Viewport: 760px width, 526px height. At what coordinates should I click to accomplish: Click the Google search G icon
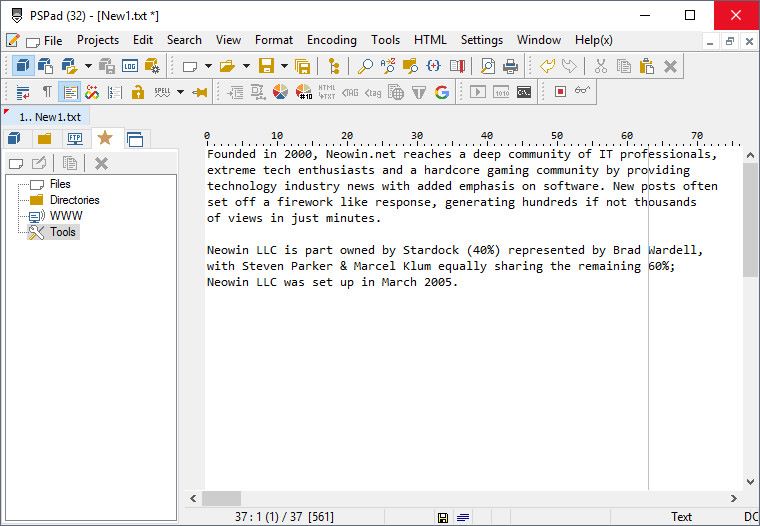[x=442, y=92]
